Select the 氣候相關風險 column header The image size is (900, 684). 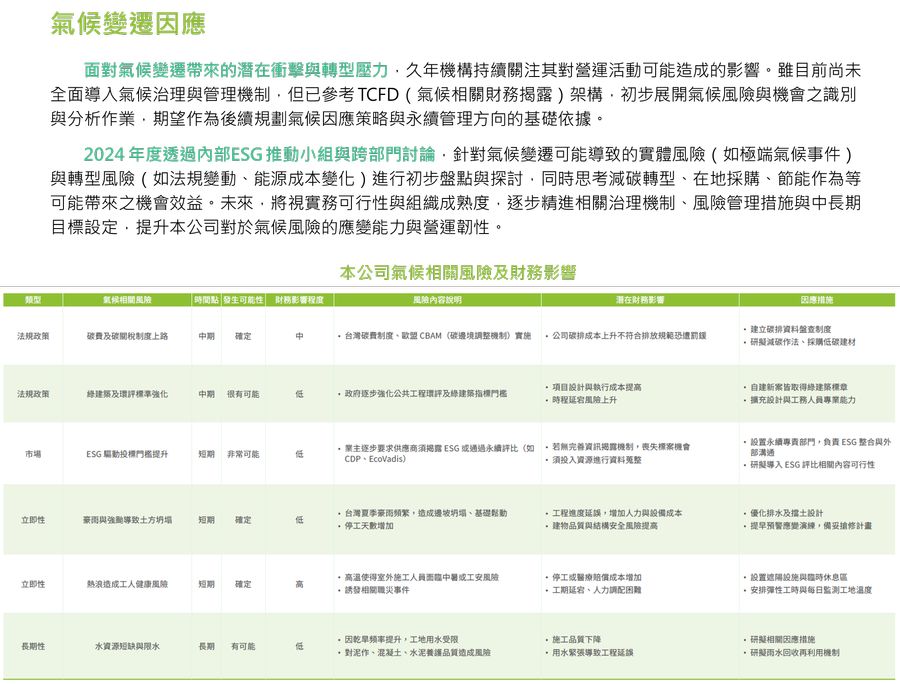(127, 300)
